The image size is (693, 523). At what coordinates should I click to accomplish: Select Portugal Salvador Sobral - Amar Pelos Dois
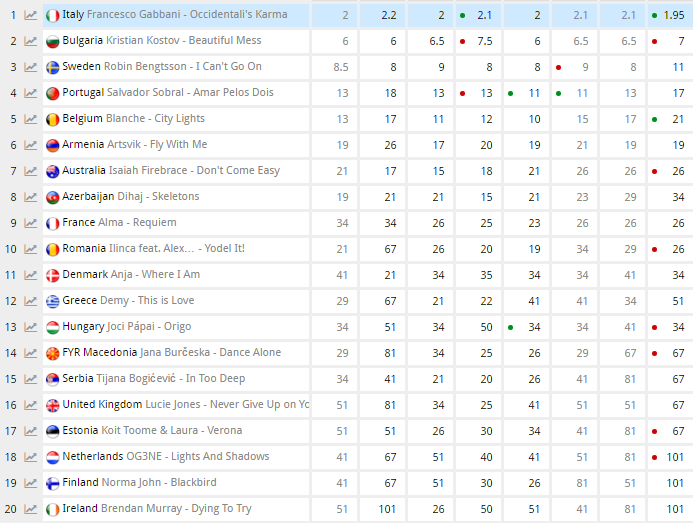pos(167,93)
